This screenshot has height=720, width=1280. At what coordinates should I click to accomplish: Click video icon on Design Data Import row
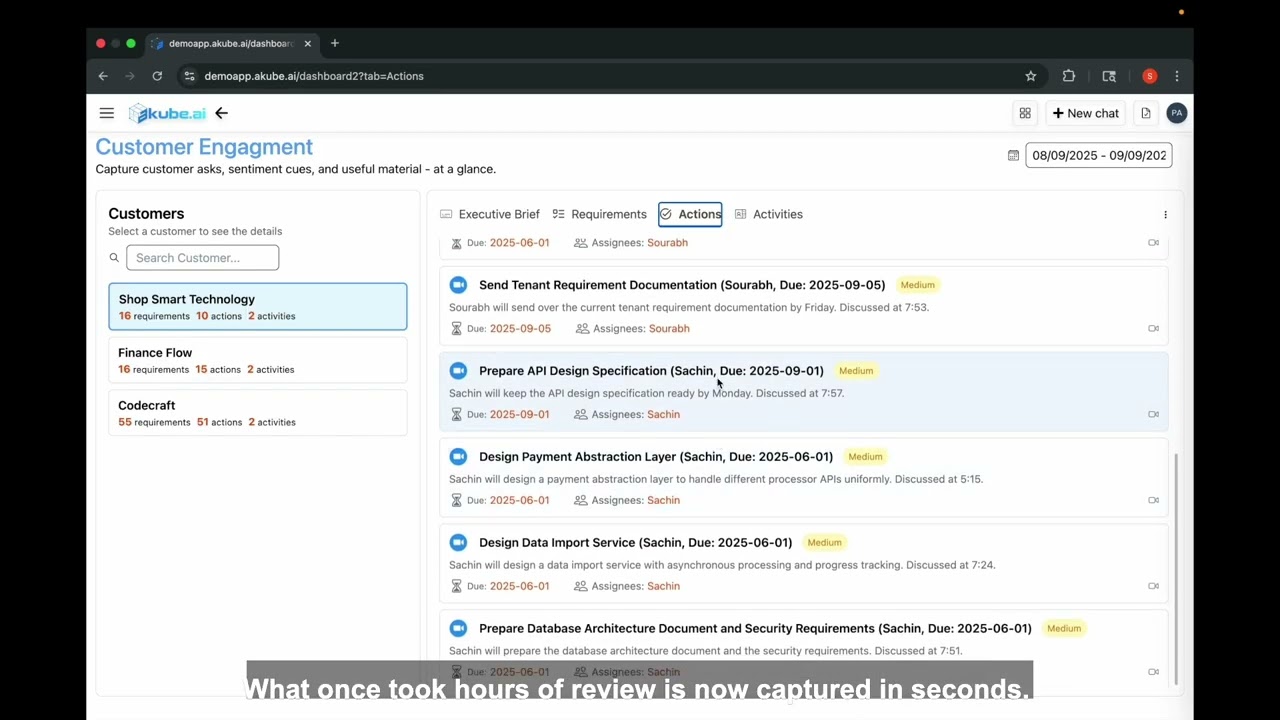(1153, 586)
